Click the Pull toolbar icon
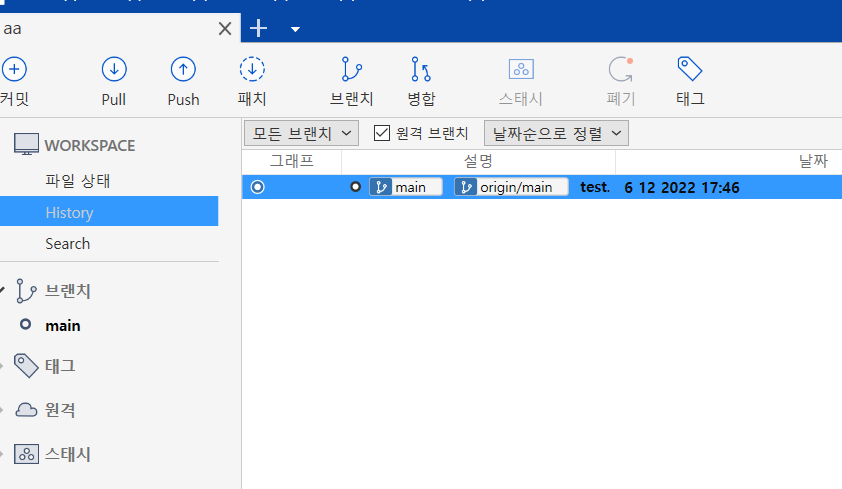Image resolution: width=842 pixels, height=489 pixels. (x=114, y=69)
